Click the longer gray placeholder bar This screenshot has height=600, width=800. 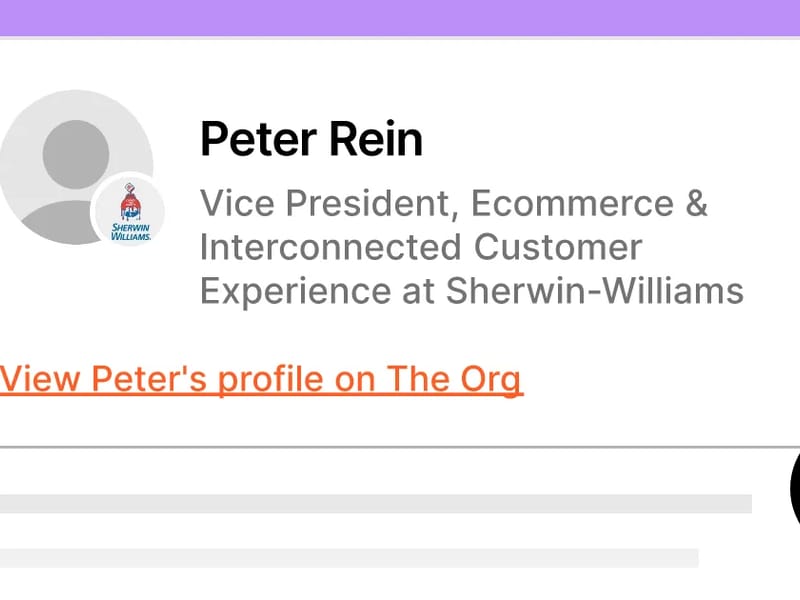[x=375, y=503]
